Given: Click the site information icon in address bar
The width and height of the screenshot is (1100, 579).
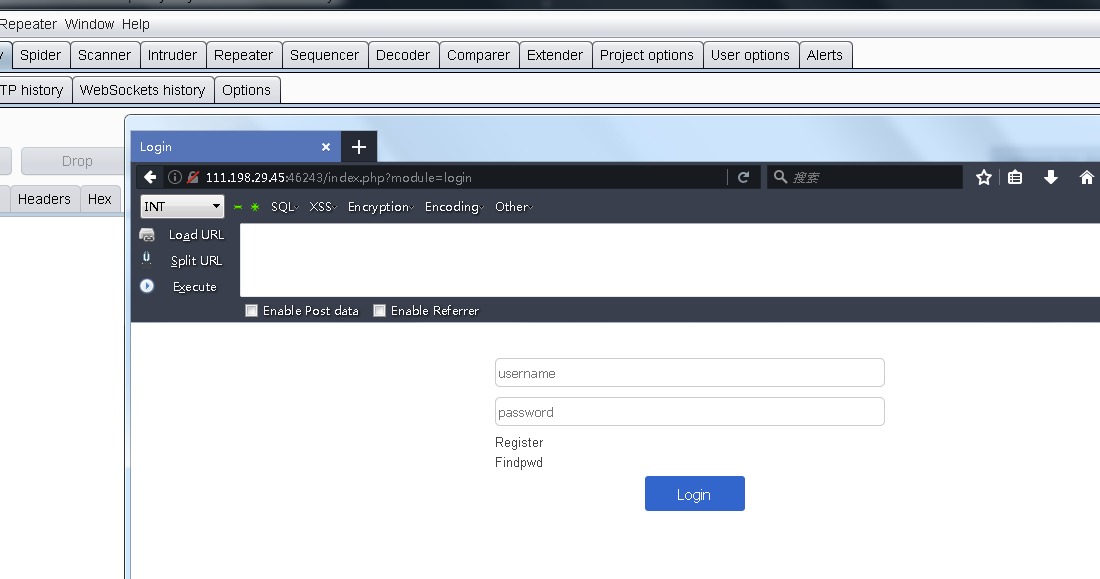Looking at the screenshot, I should [175, 177].
